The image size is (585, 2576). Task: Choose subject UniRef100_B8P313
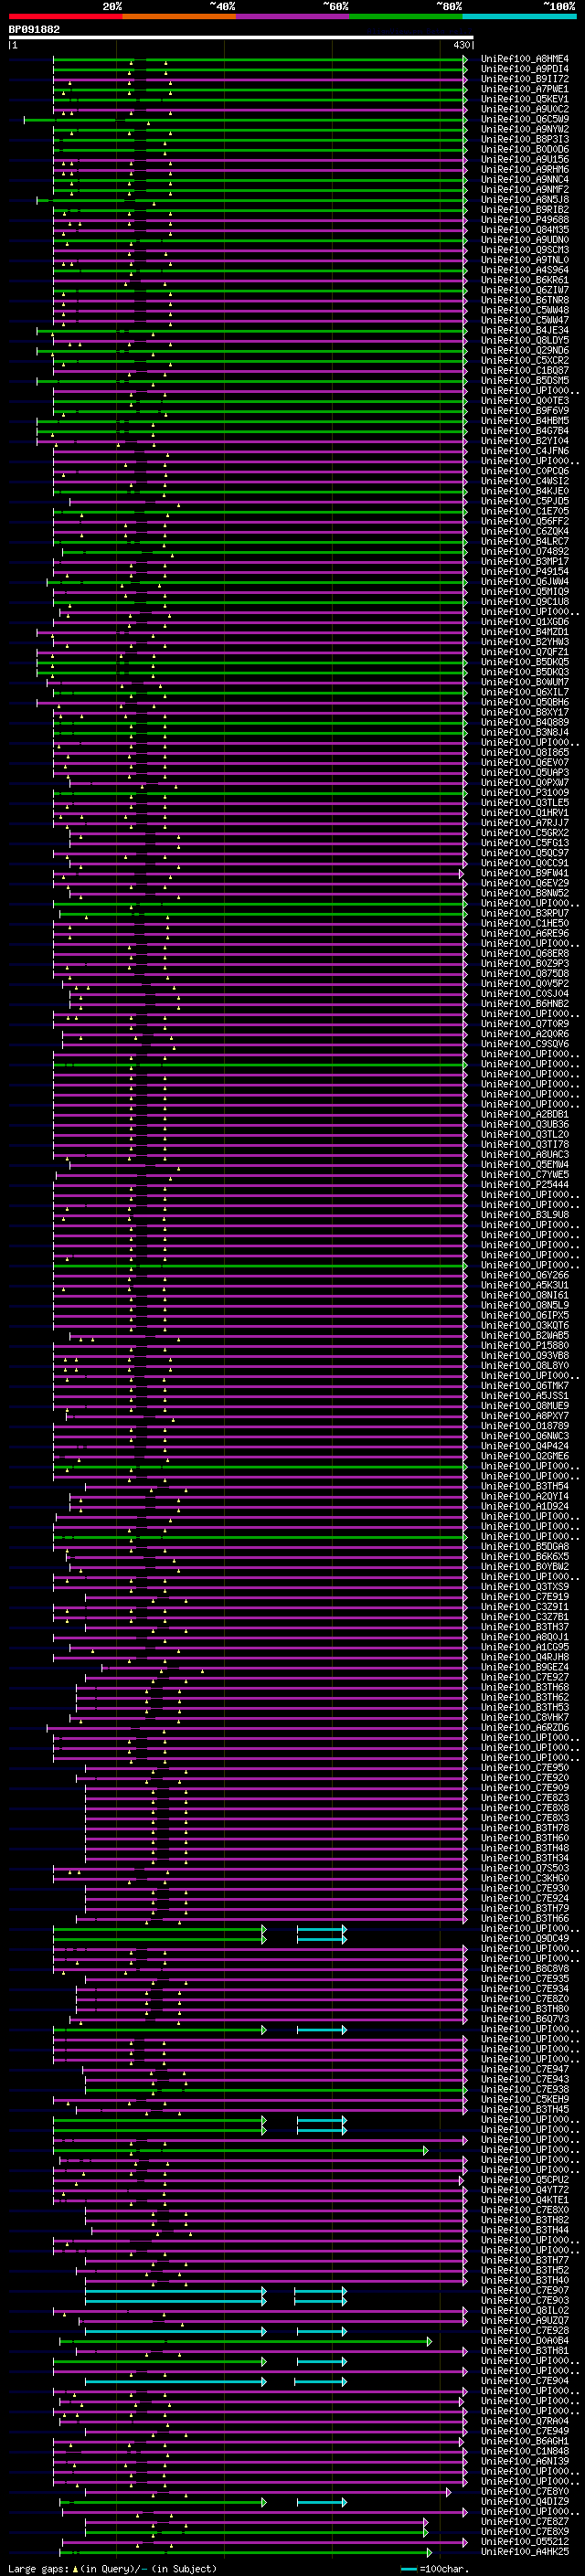[x=525, y=139]
